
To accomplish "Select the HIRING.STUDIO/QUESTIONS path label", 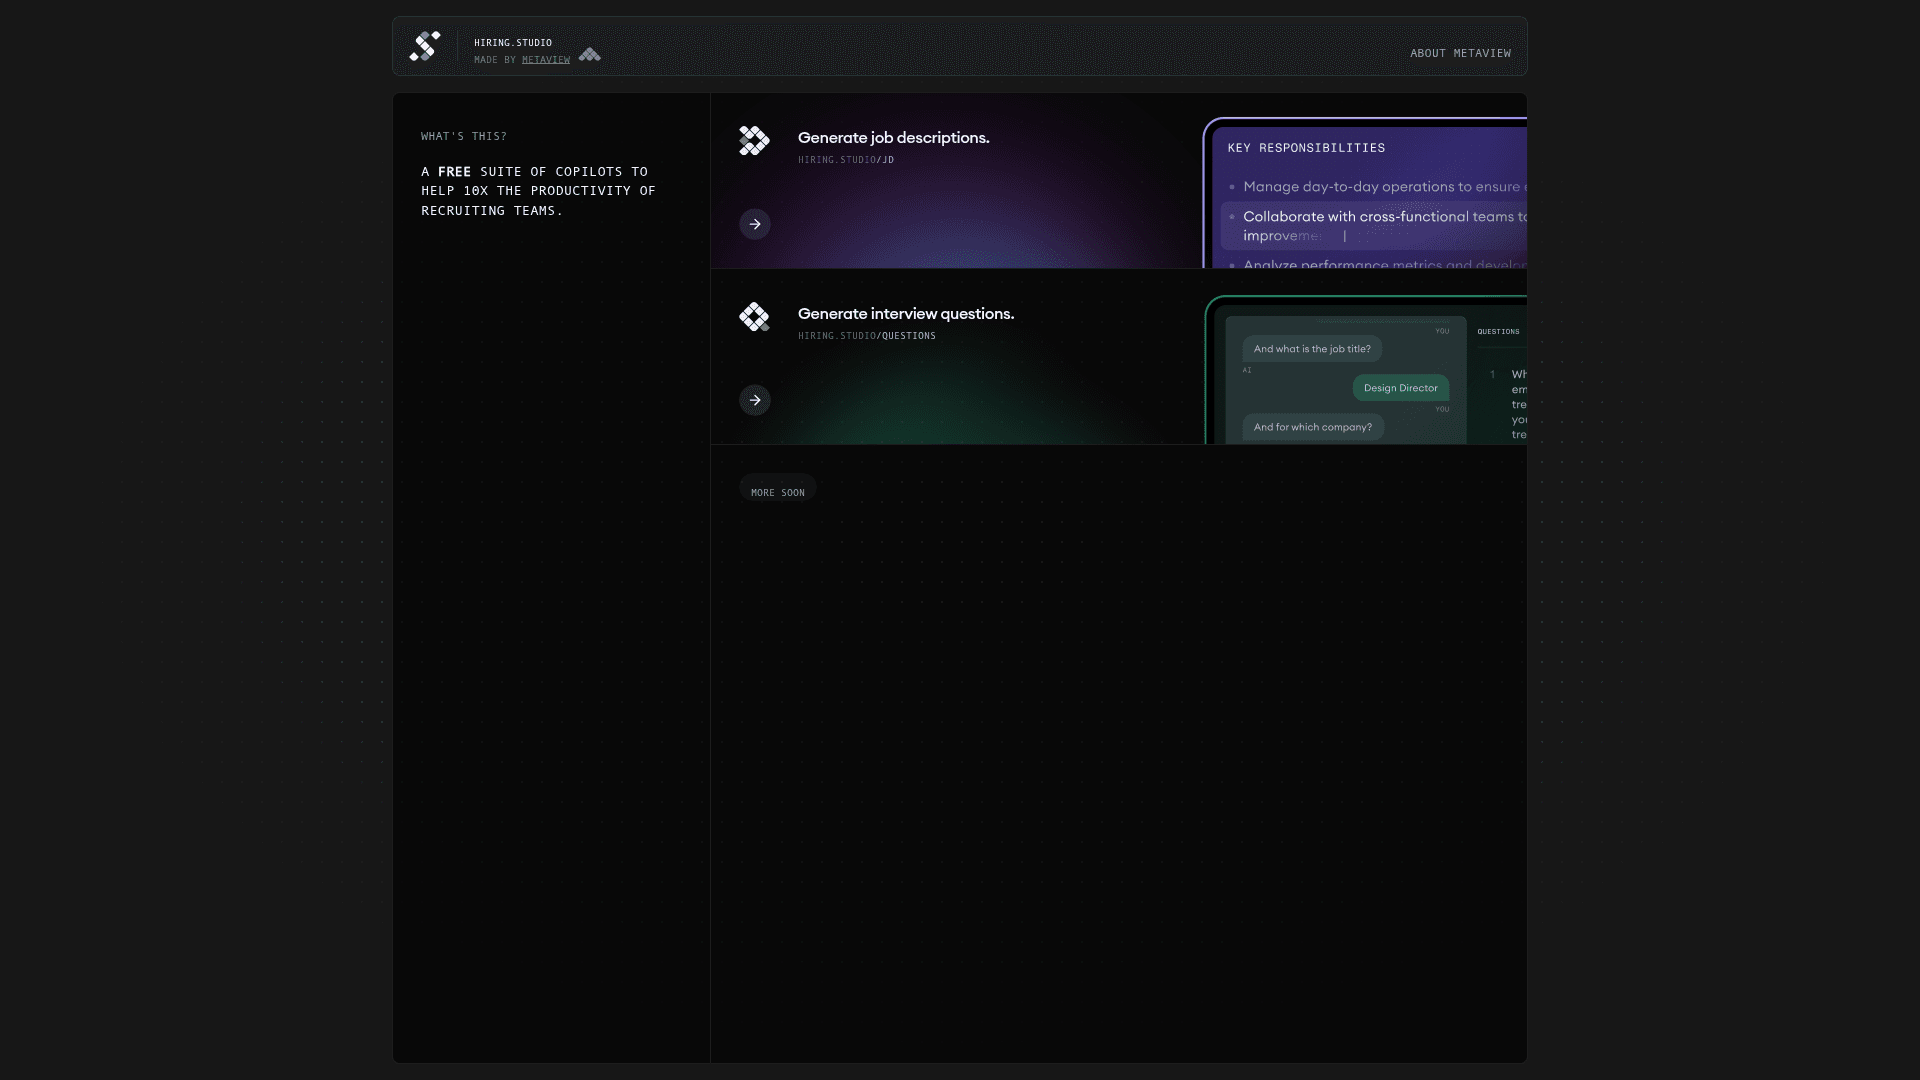I will tap(866, 336).
